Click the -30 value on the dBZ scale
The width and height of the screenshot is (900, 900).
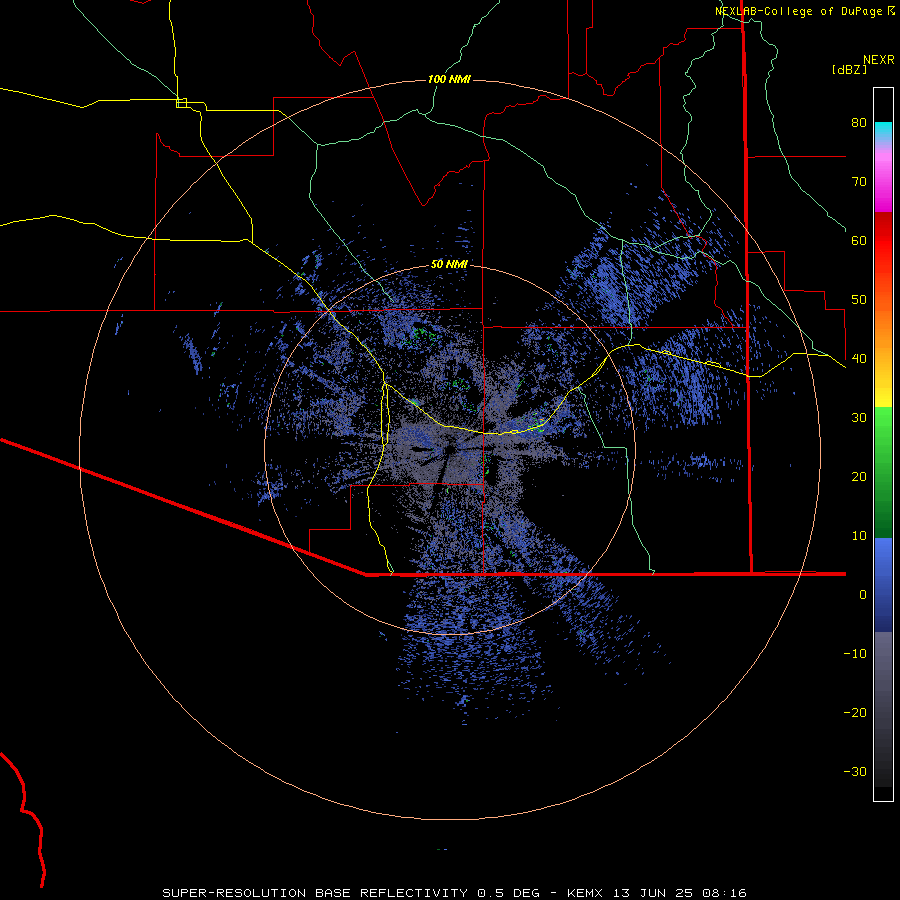click(x=855, y=772)
